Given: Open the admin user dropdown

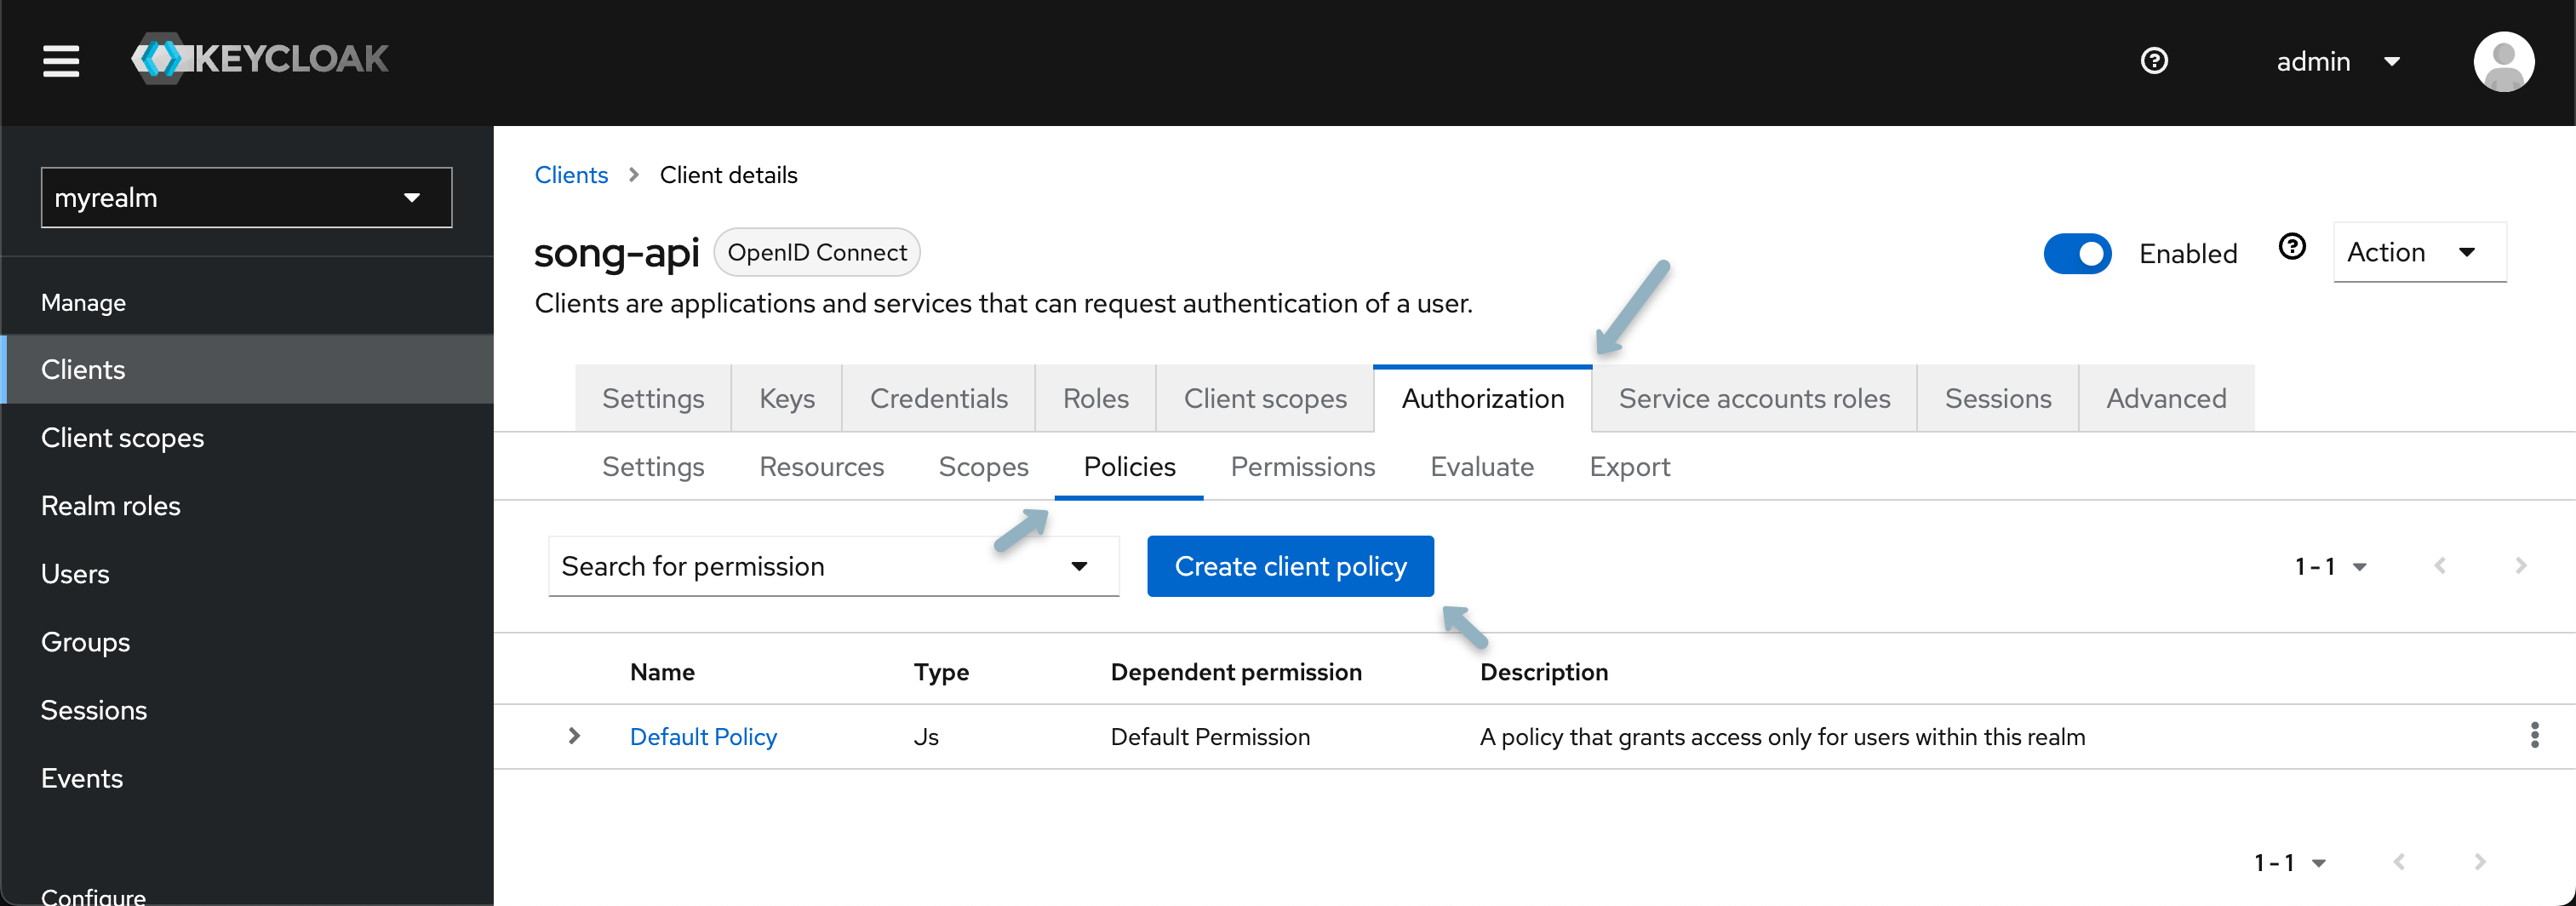Looking at the screenshot, I should pyautogui.click(x=2337, y=62).
